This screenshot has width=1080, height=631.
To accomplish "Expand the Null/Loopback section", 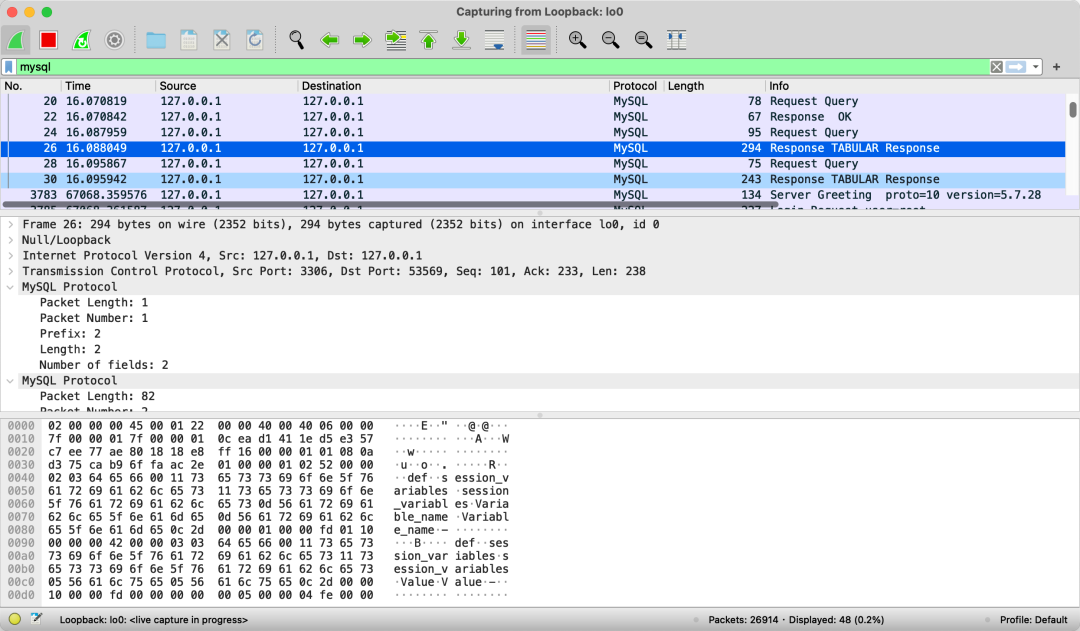I will 10,240.
